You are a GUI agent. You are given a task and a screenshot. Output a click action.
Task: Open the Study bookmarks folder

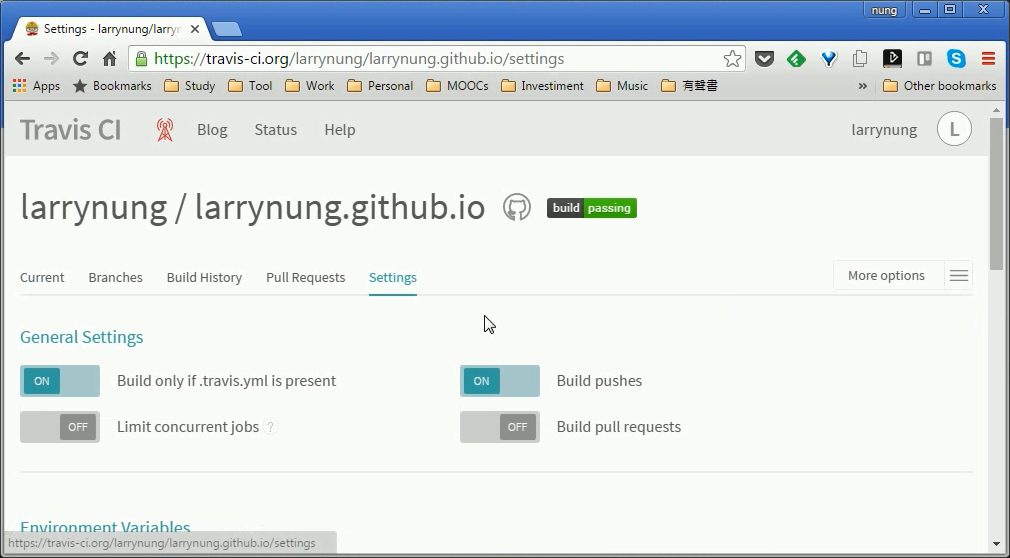click(x=189, y=86)
